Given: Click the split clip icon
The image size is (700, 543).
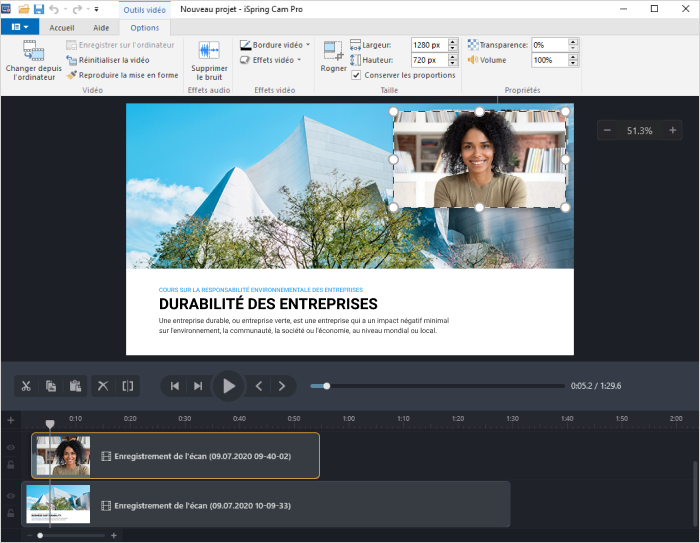Looking at the screenshot, I should 128,386.
